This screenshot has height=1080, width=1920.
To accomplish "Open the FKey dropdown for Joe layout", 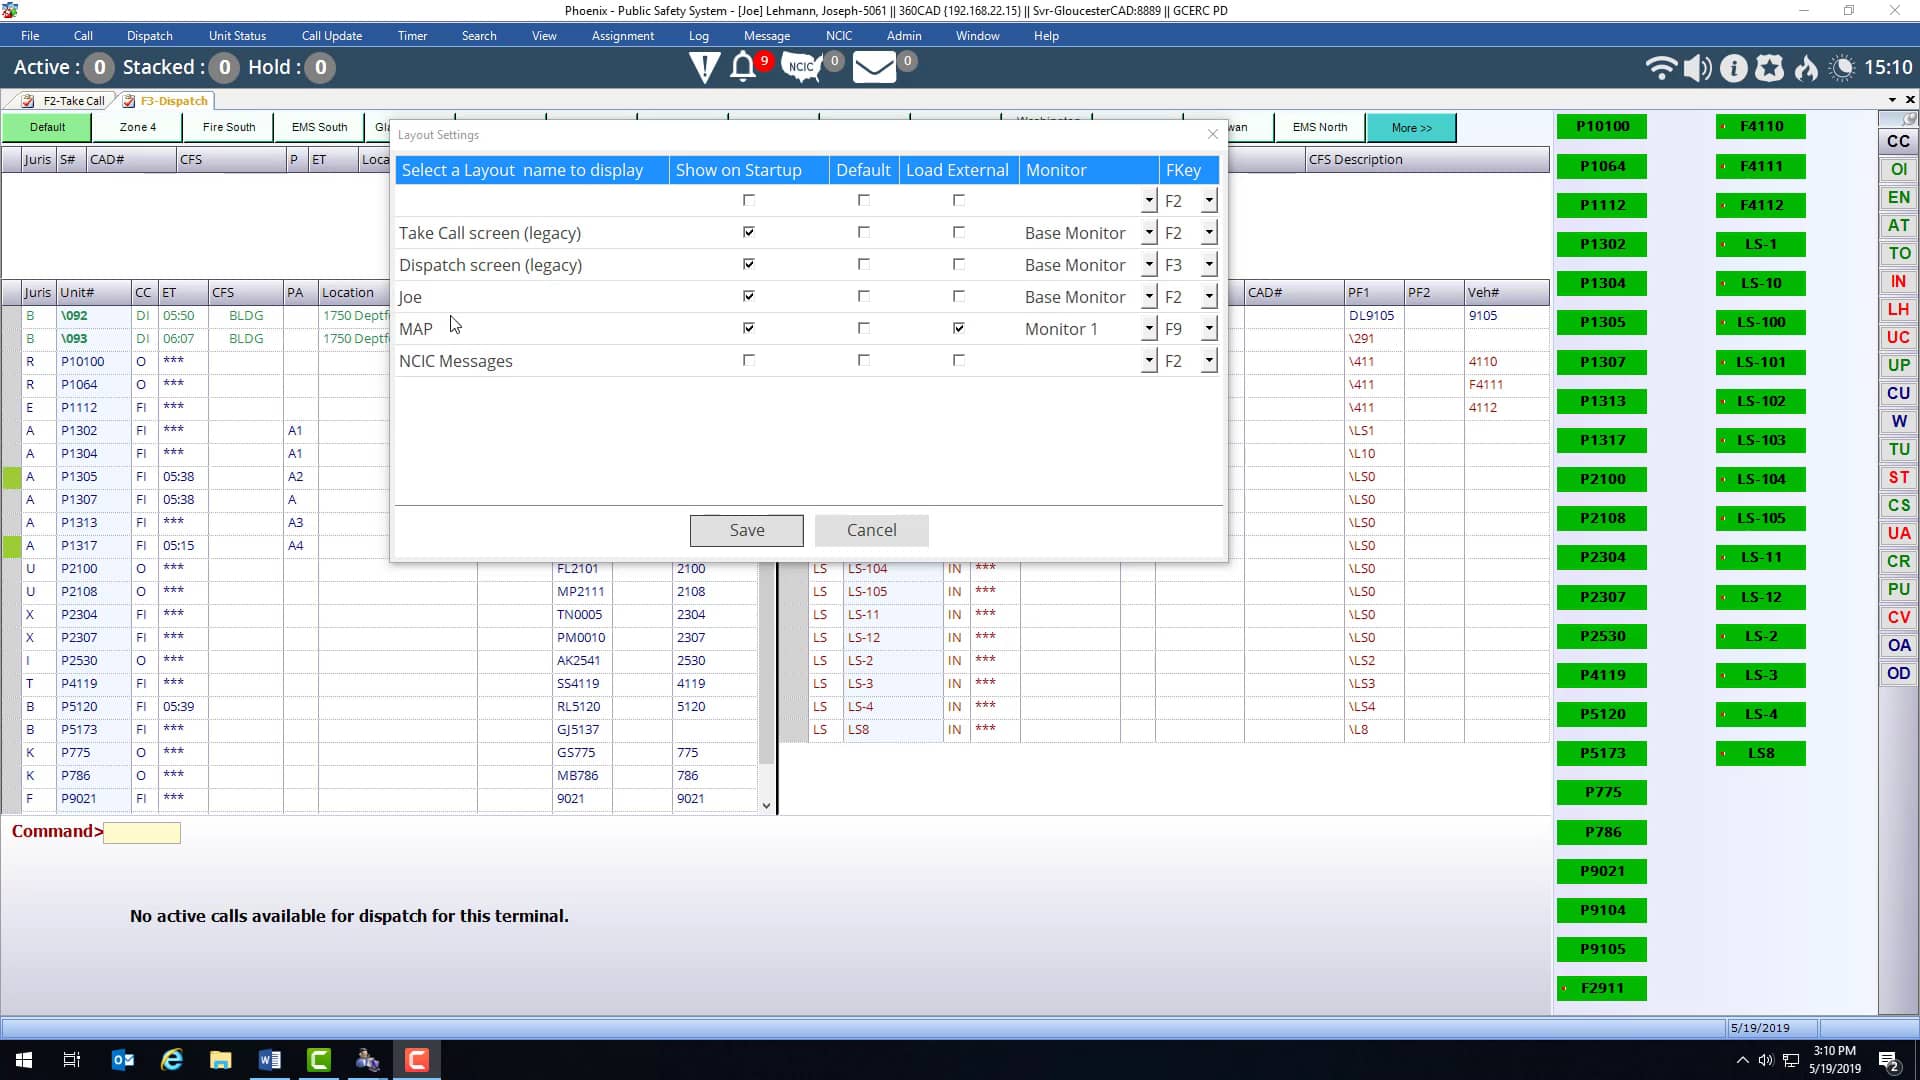I will [x=1209, y=296].
